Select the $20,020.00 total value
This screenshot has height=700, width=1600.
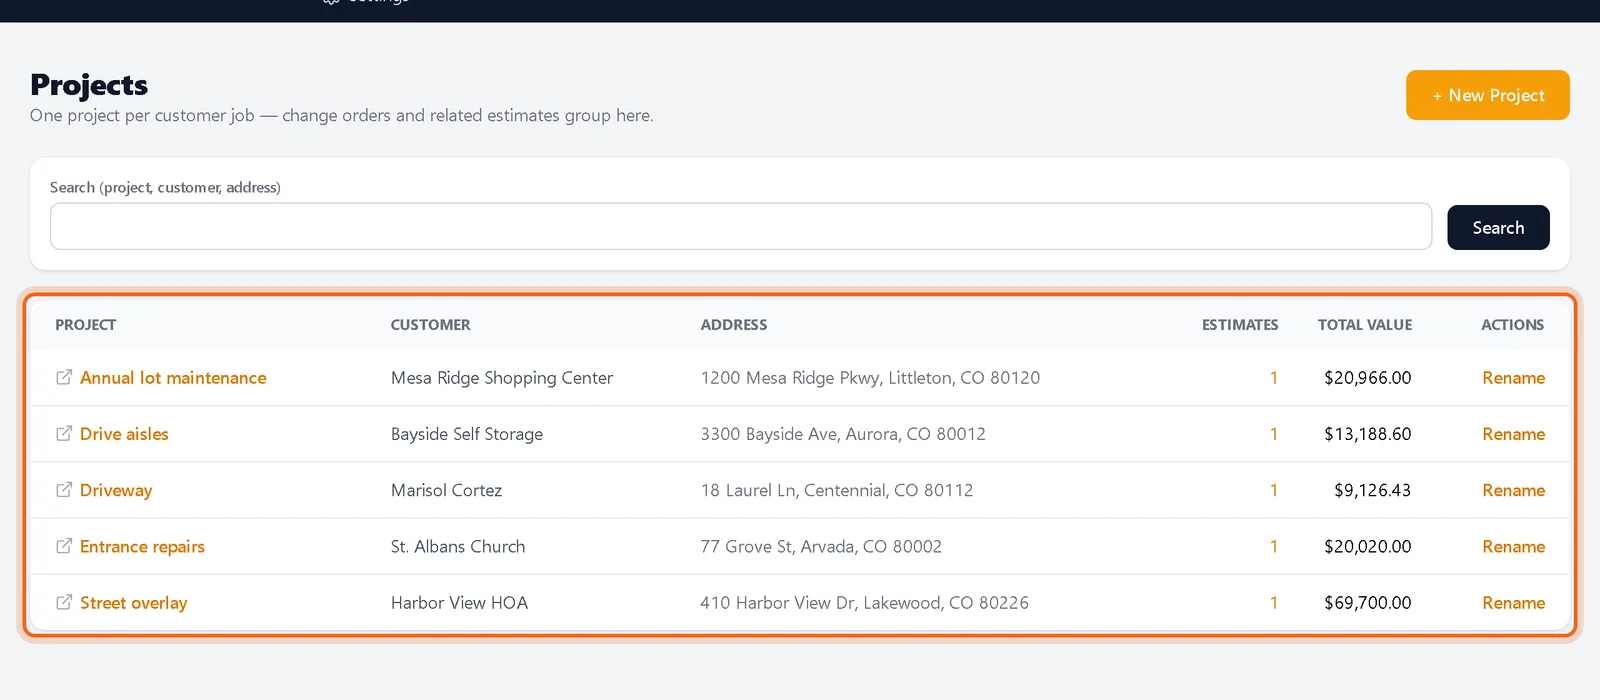click(1367, 547)
